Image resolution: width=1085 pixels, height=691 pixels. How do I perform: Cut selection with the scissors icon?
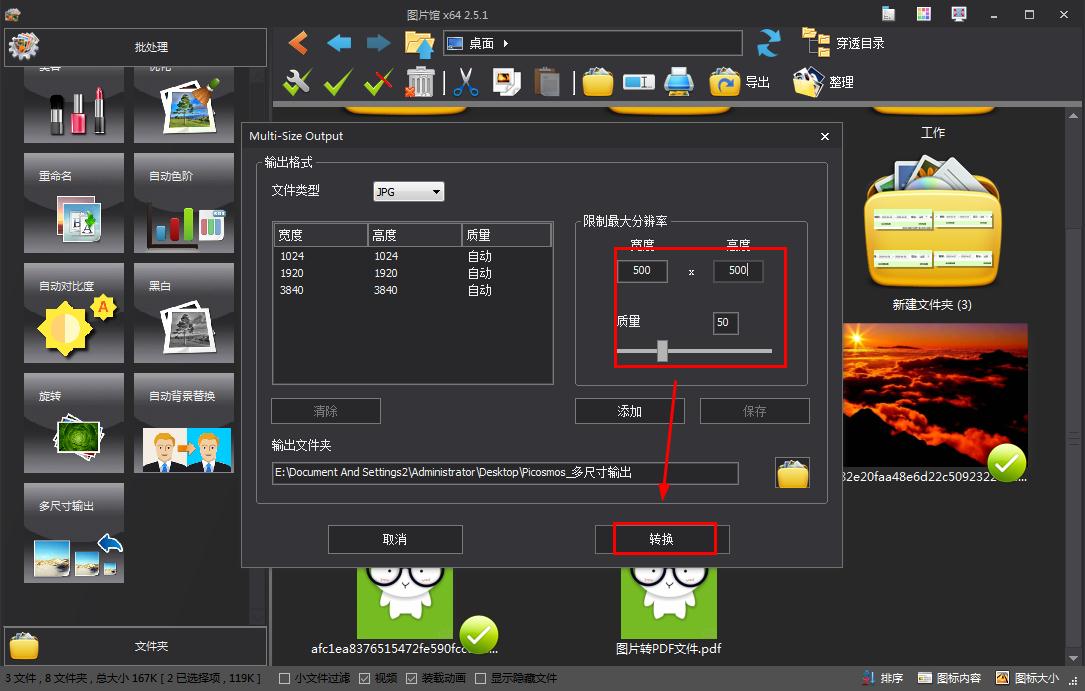466,82
